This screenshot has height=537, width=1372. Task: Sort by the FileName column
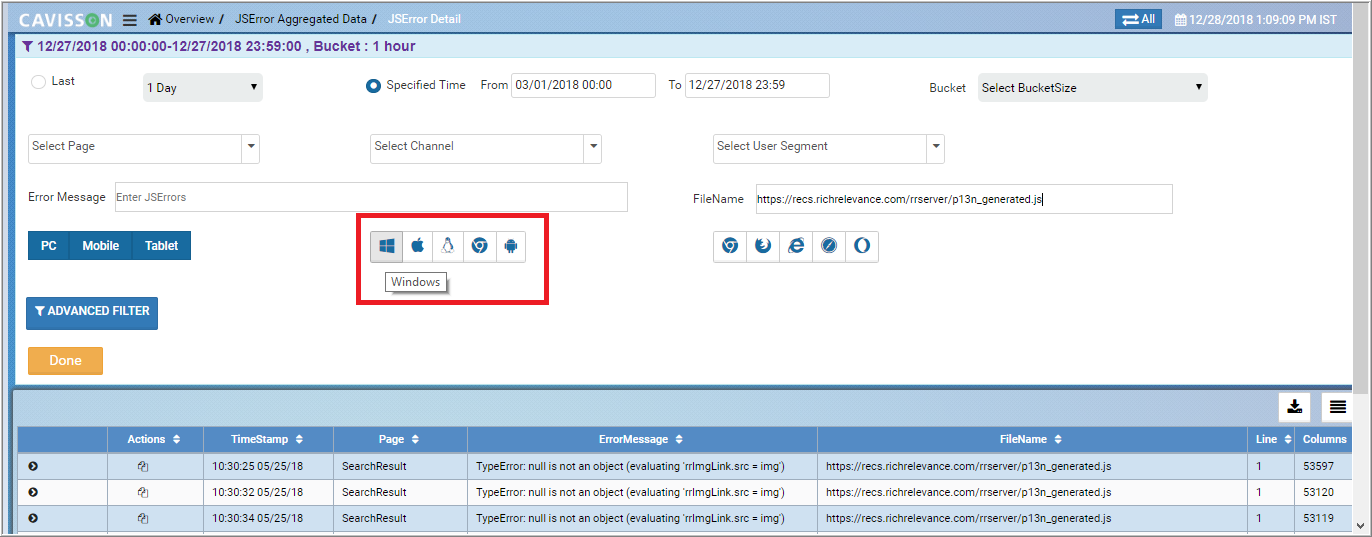tap(1032, 440)
